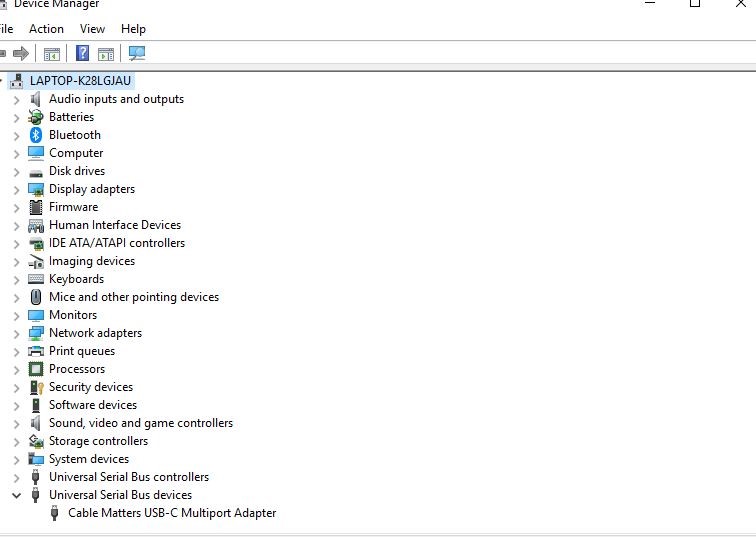Select the Software devices label
The width and height of the screenshot is (756, 537).
pyautogui.click(x=93, y=405)
